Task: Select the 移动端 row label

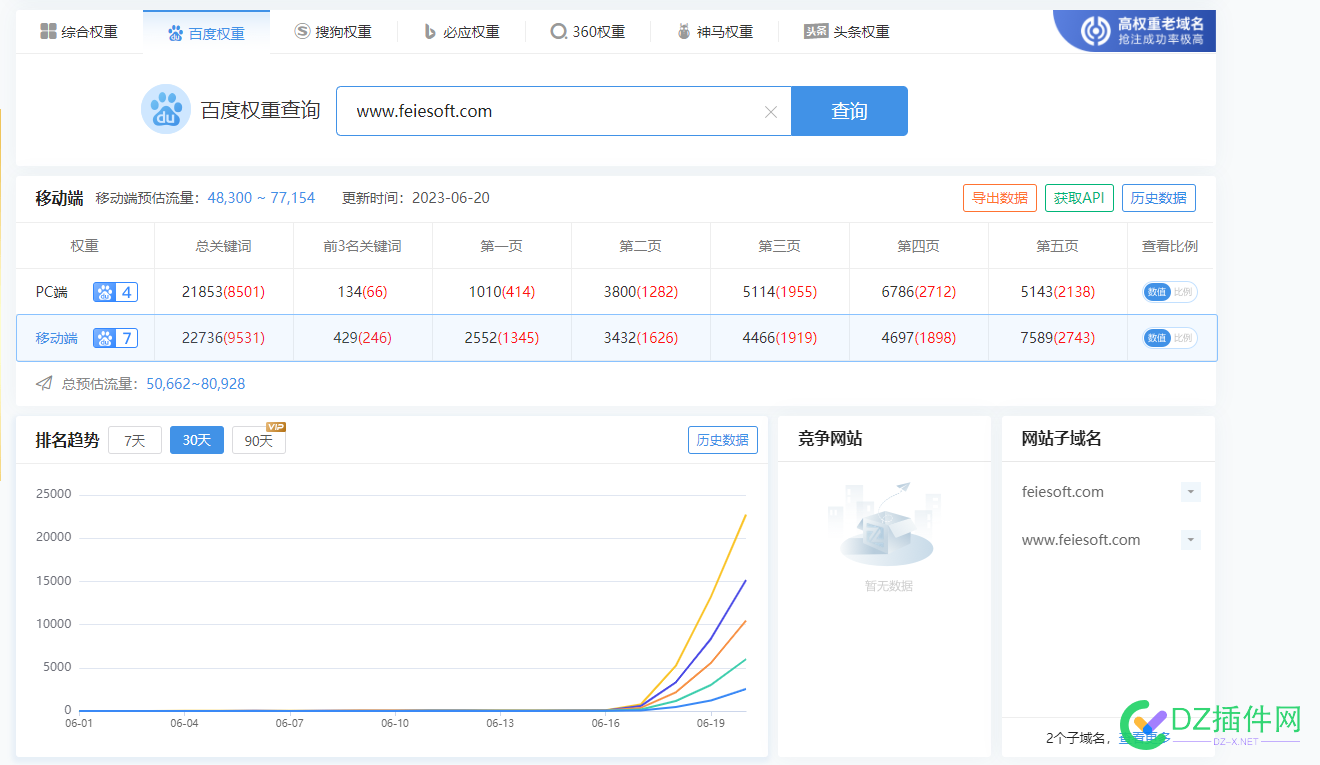Action: coord(57,338)
